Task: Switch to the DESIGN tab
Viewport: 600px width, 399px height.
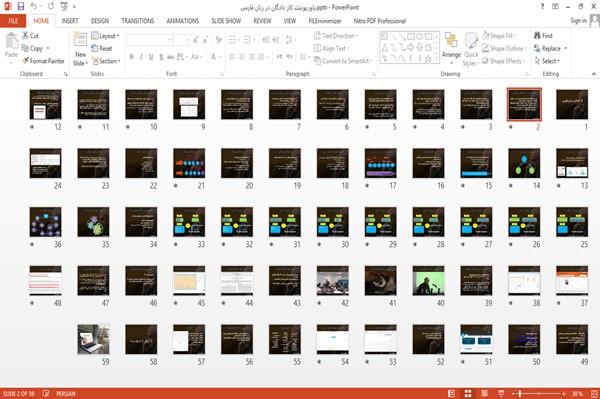Action: (x=99, y=21)
